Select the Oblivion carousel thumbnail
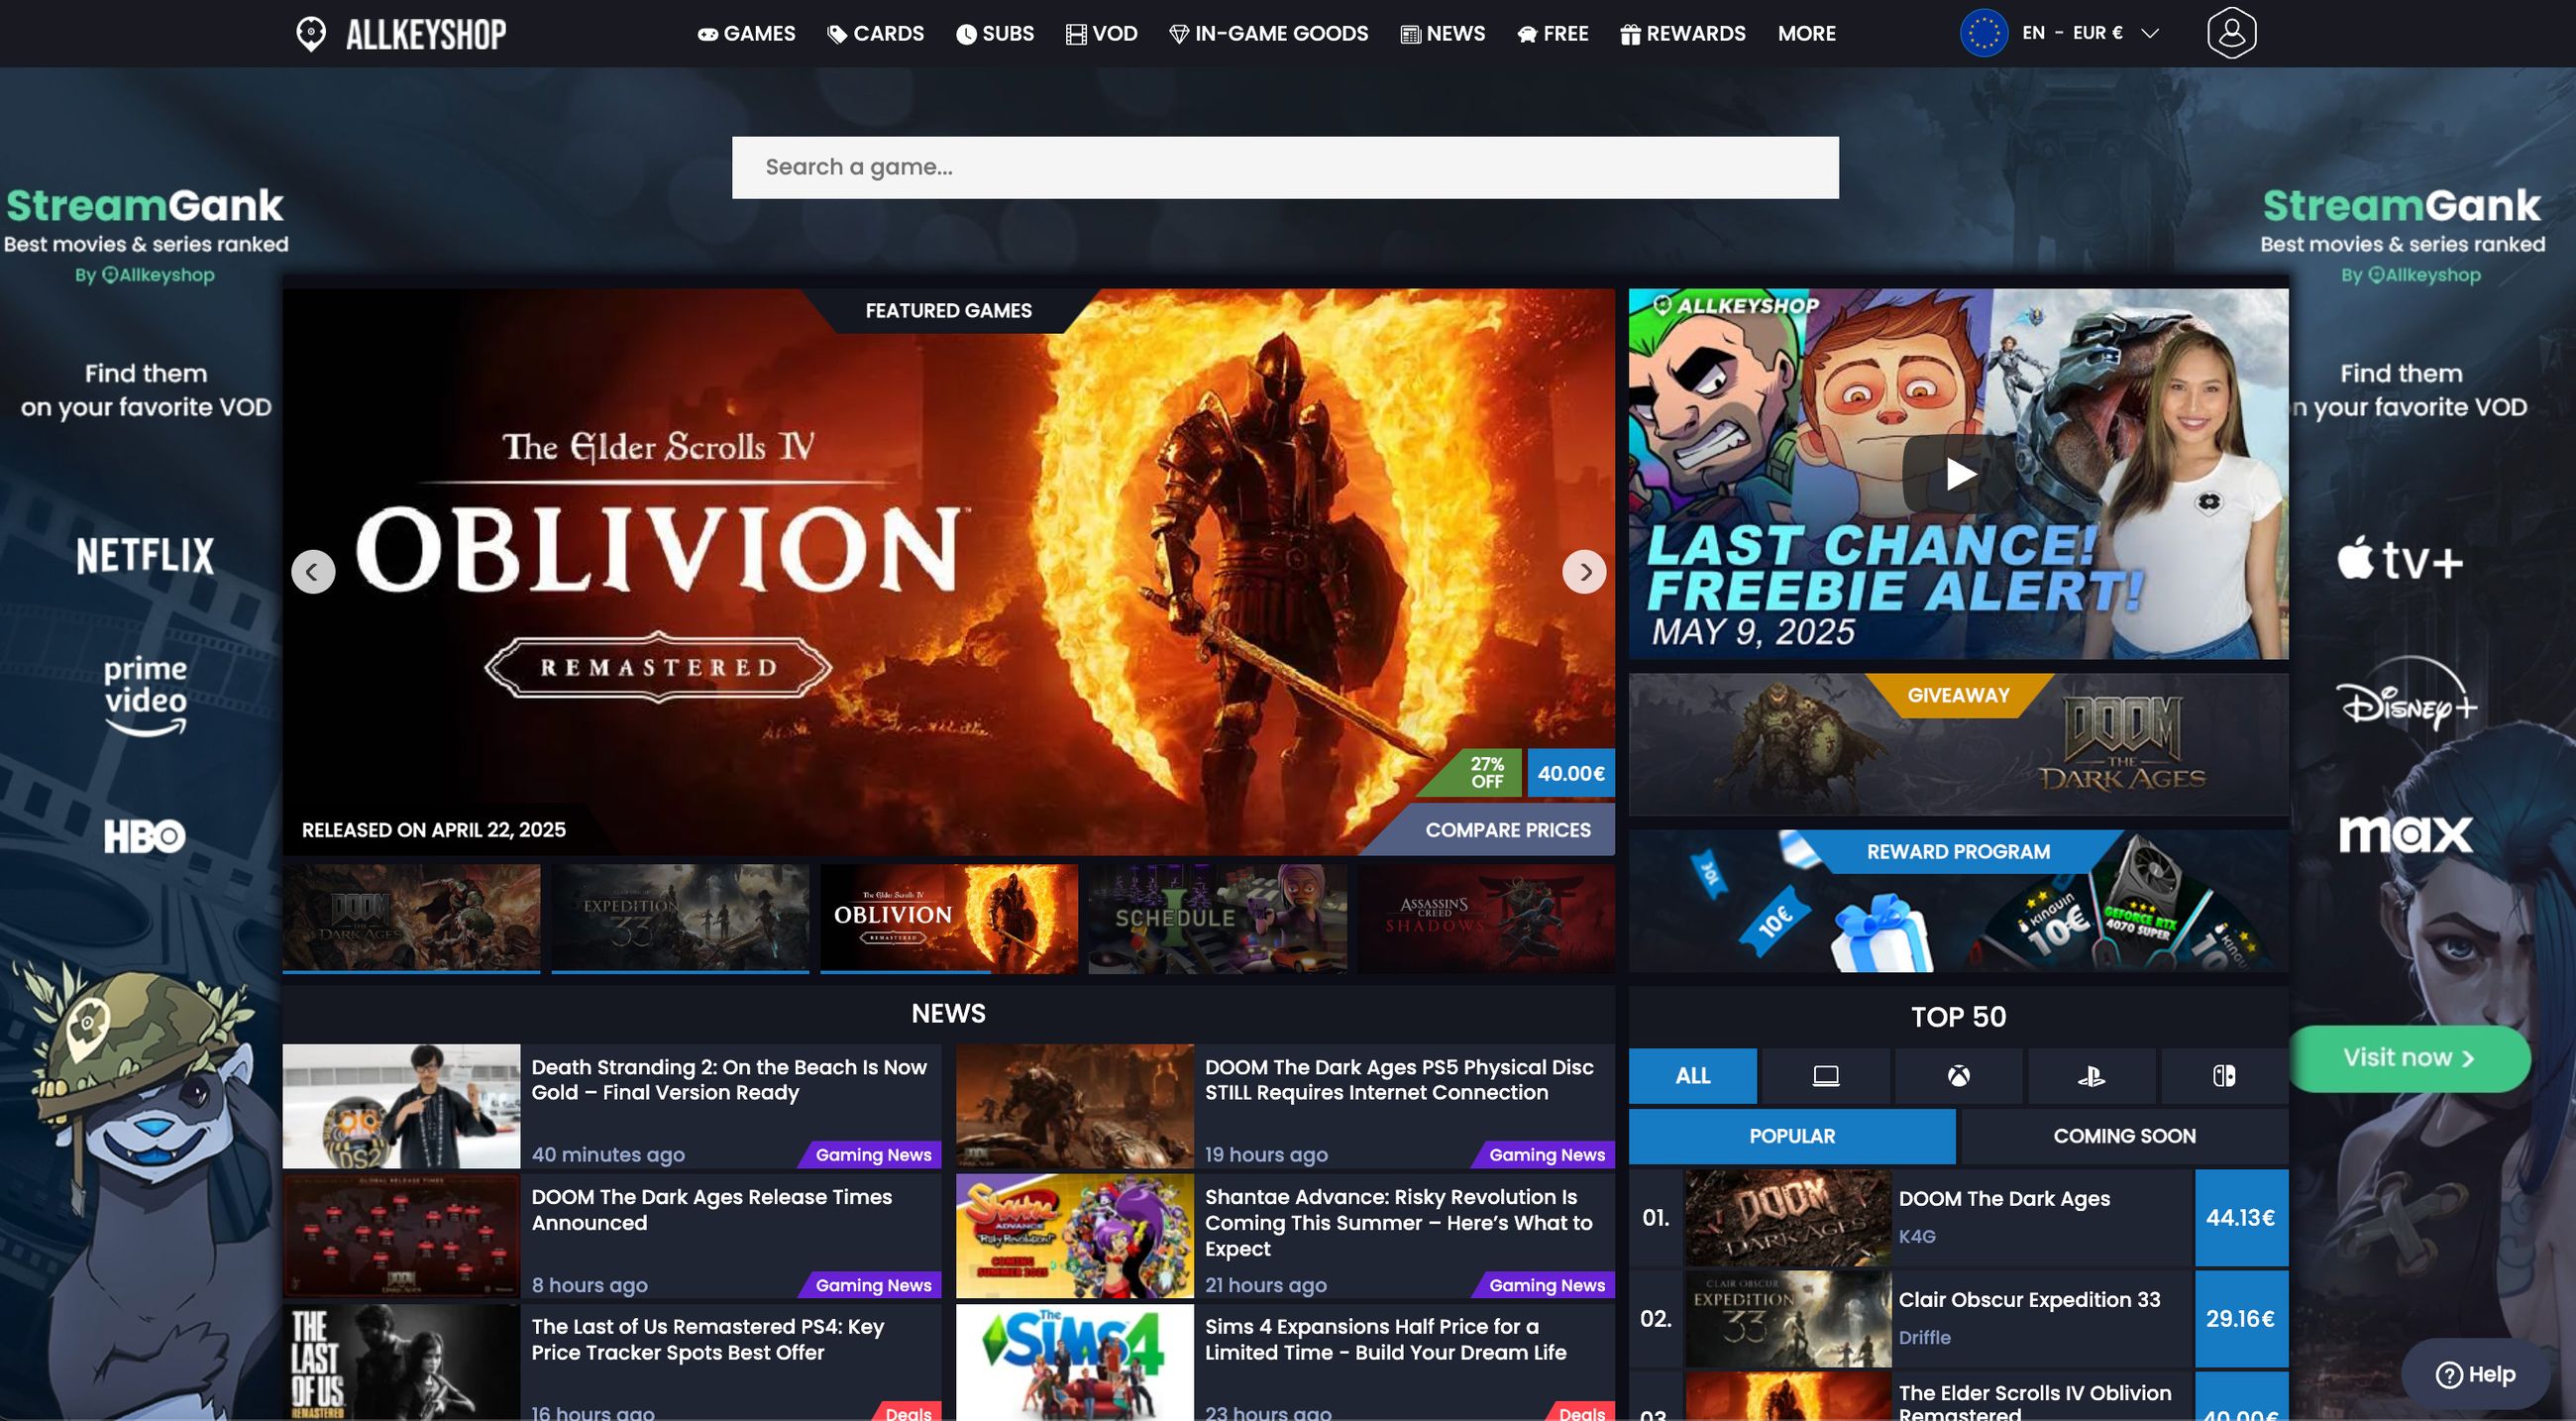The image size is (2576, 1421). [949, 918]
